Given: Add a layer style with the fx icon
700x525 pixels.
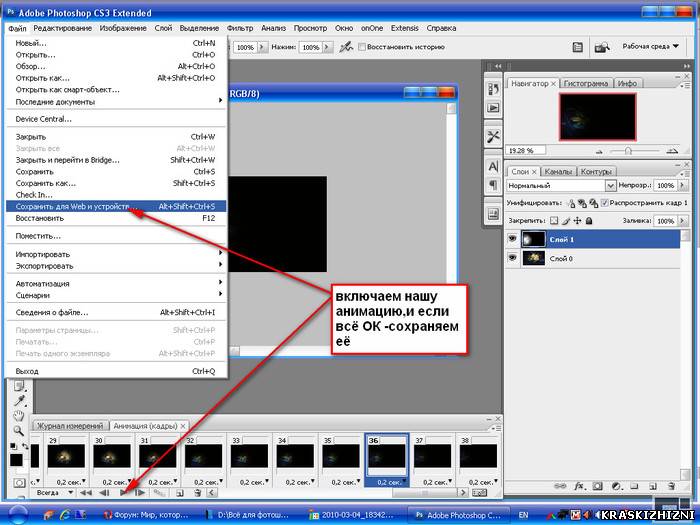Looking at the screenshot, I should pos(579,486).
